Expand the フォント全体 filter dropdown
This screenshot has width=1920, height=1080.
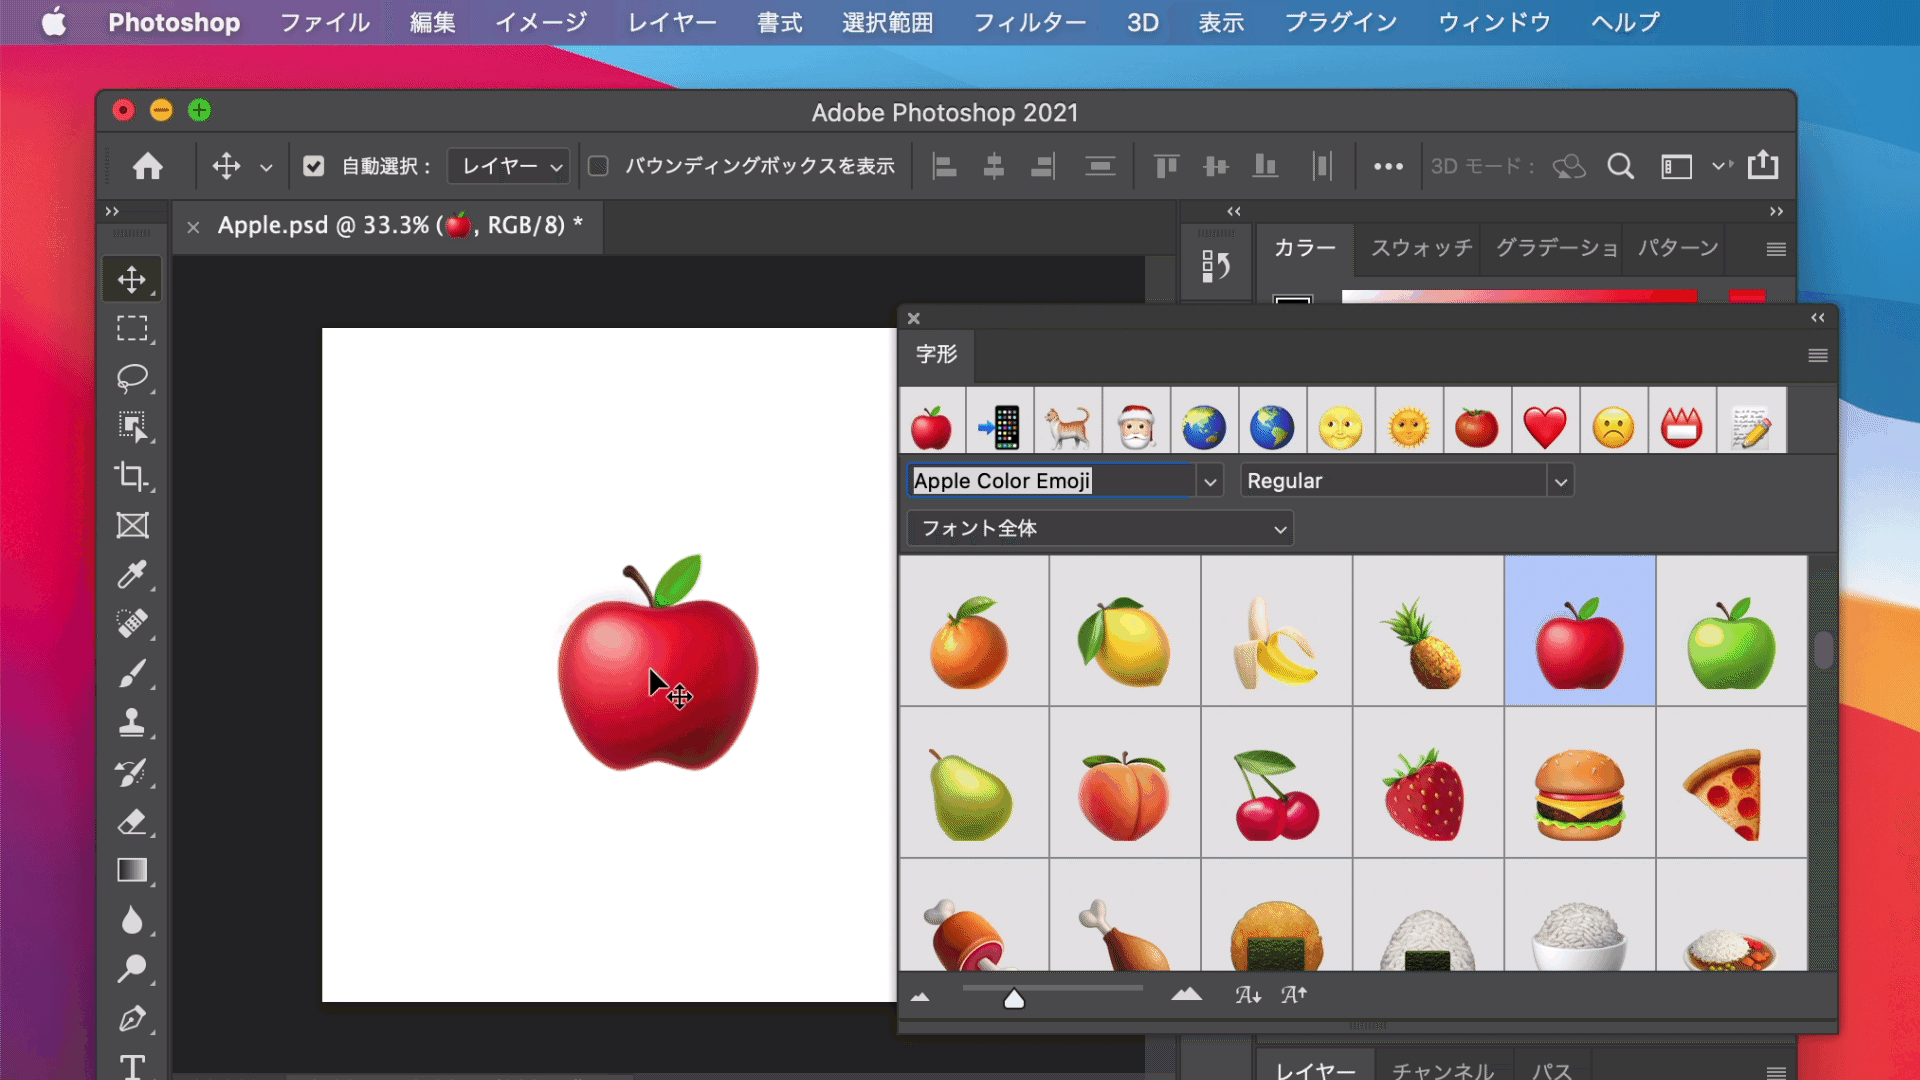(x=1100, y=529)
